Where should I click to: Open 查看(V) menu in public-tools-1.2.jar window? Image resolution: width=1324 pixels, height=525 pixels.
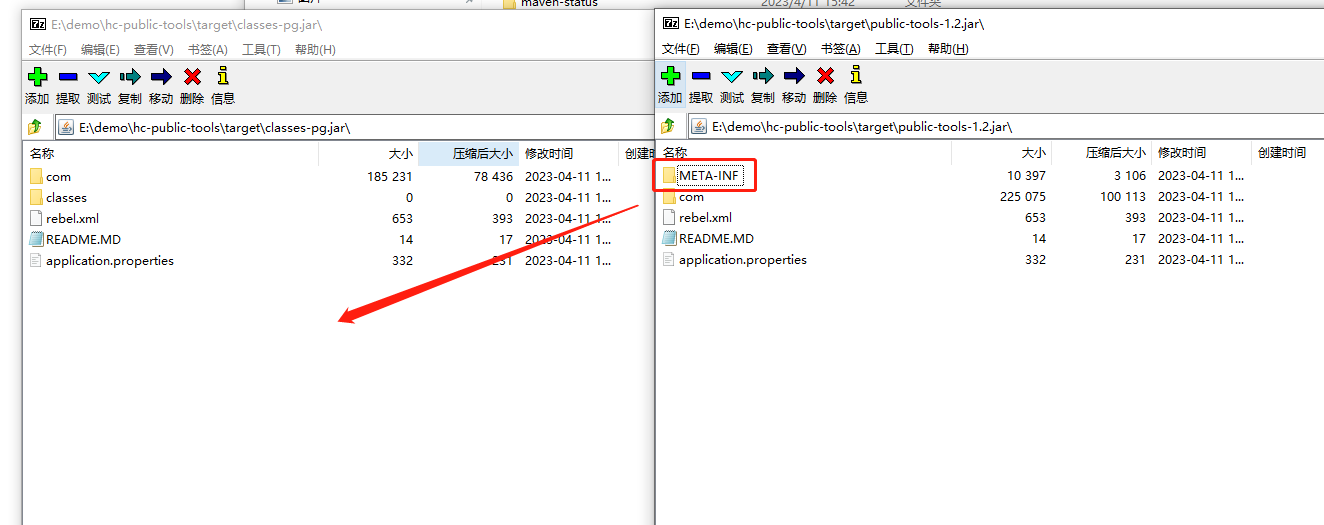[787, 48]
